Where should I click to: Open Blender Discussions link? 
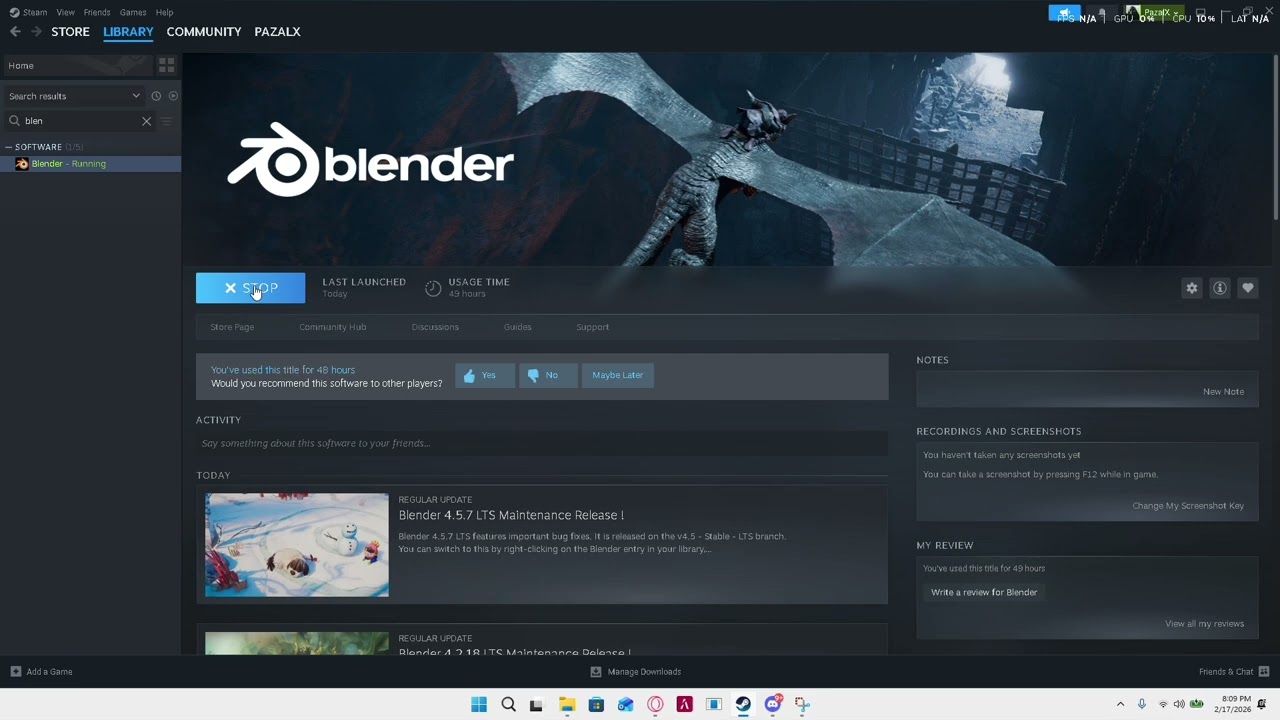coord(435,327)
